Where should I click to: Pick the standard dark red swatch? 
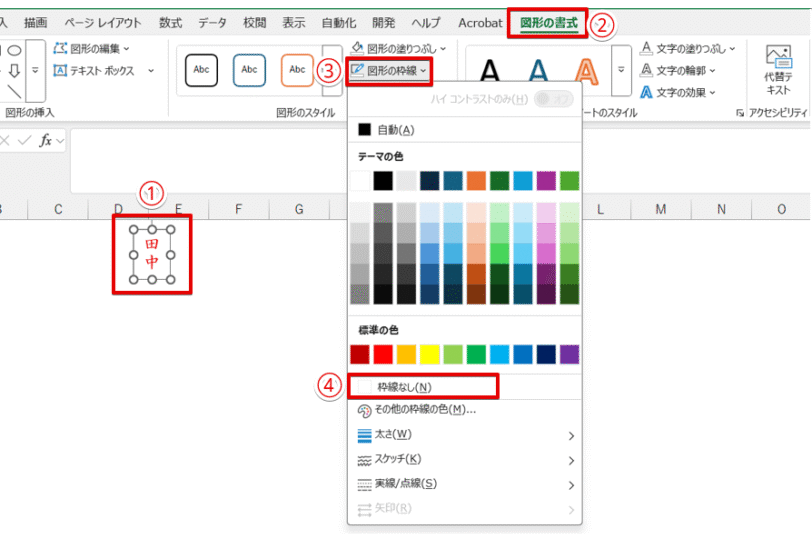click(360, 355)
